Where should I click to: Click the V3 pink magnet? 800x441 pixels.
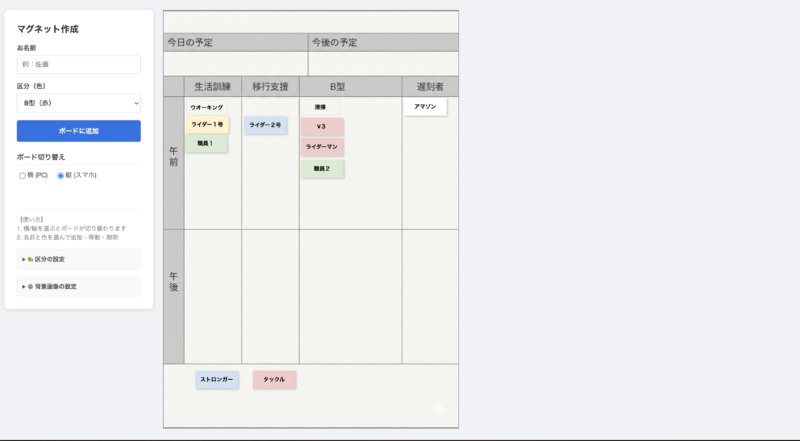pos(322,127)
